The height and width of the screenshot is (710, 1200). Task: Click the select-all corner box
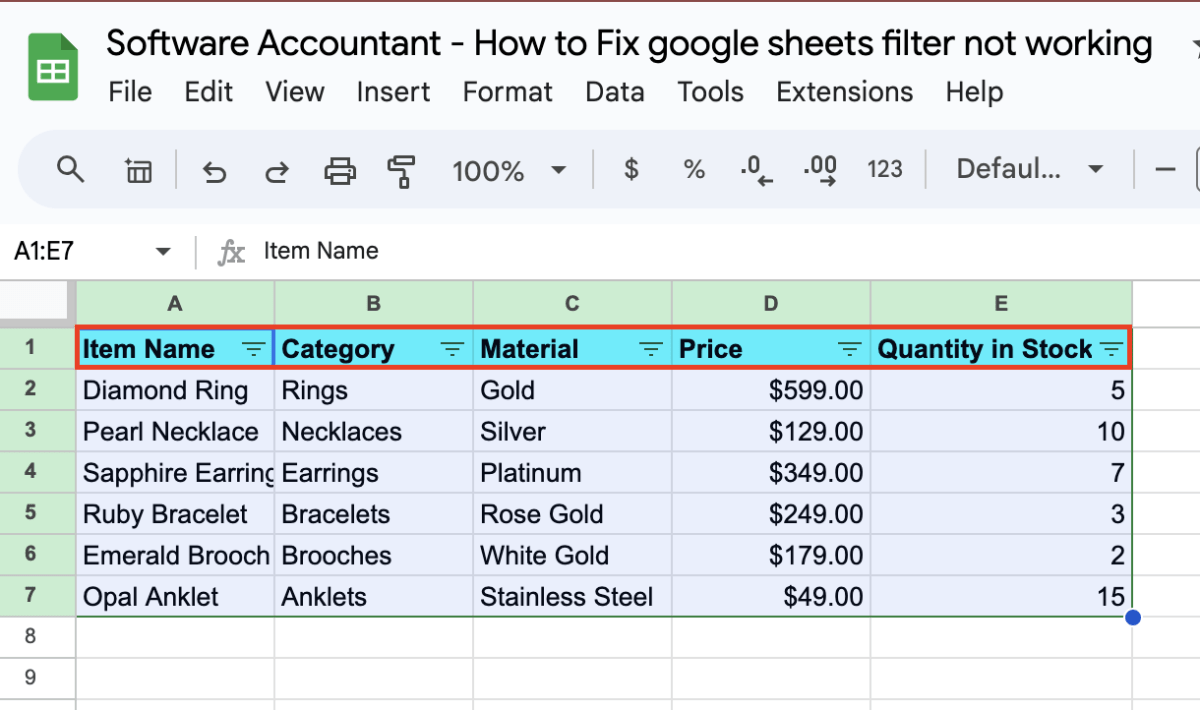click(38, 303)
